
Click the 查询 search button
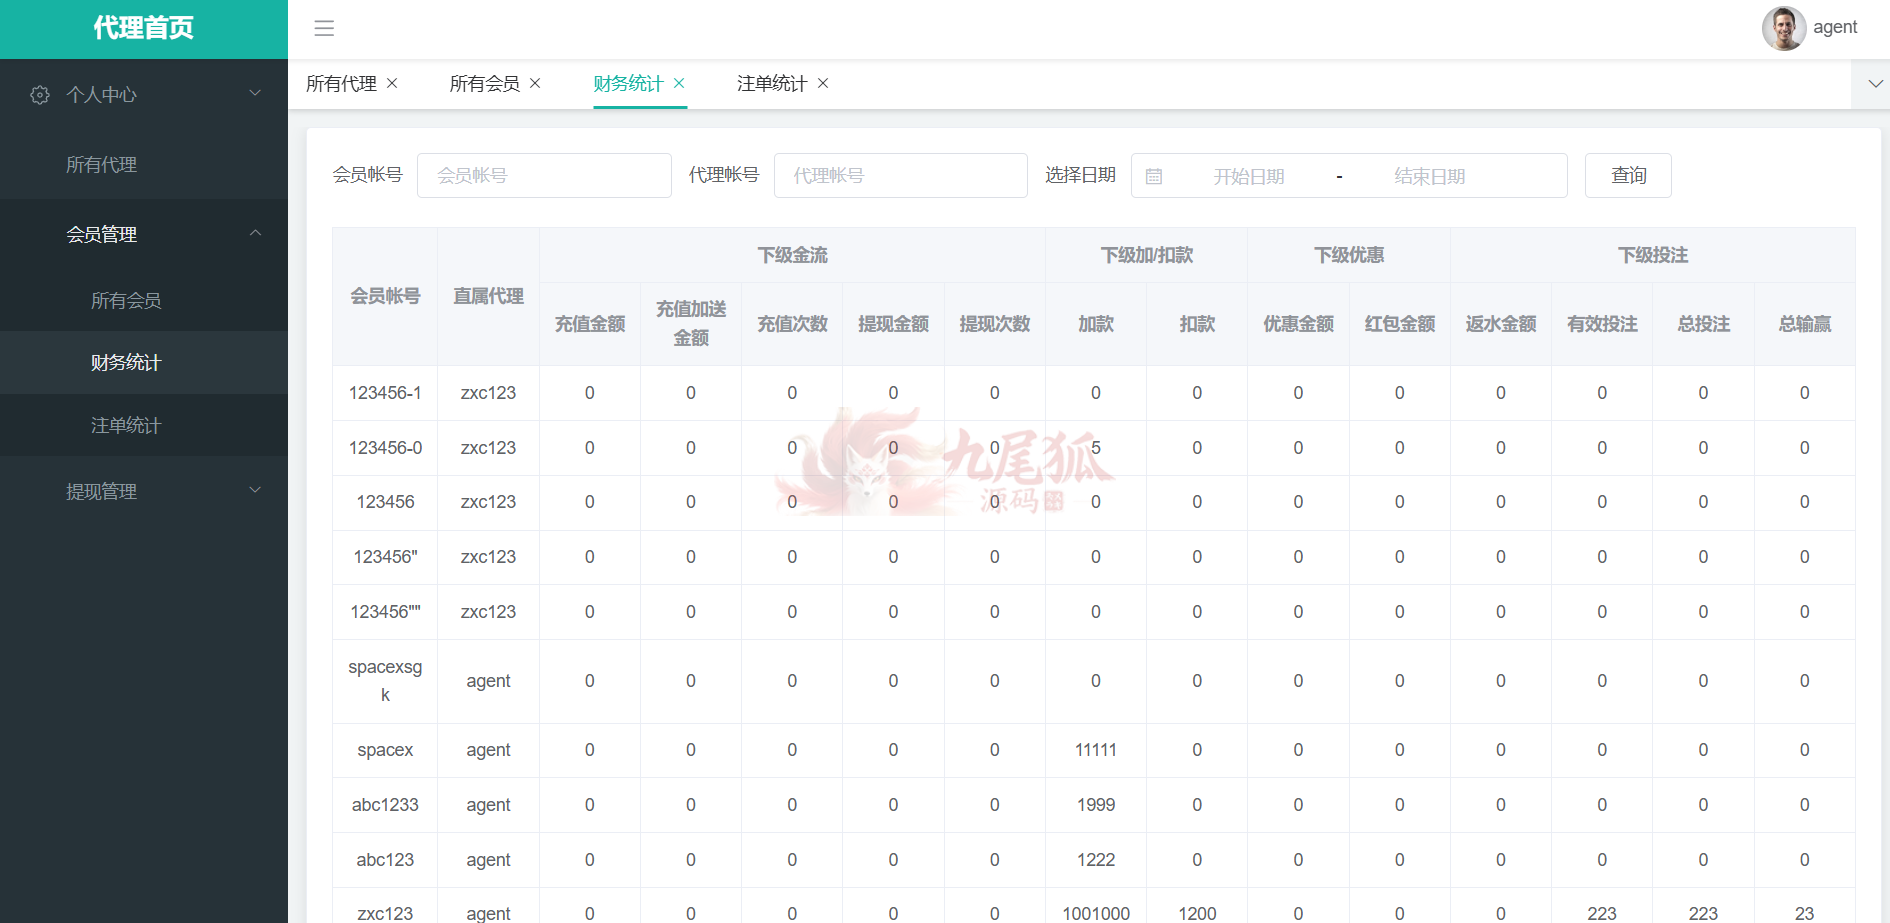pos(1627,176)
